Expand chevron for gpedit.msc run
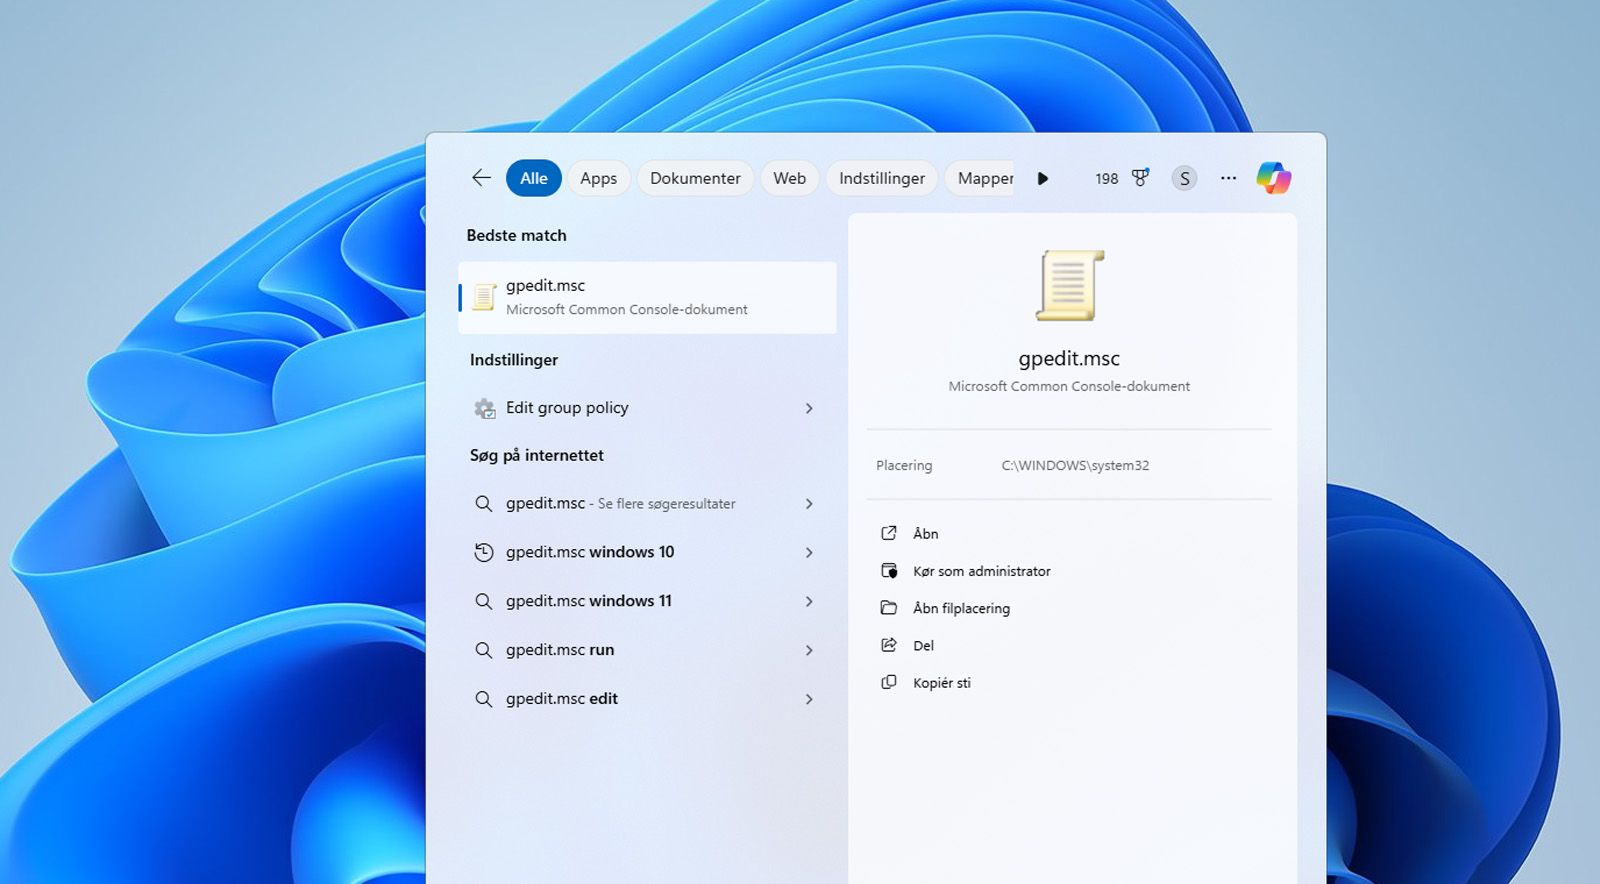 (809, 650)
